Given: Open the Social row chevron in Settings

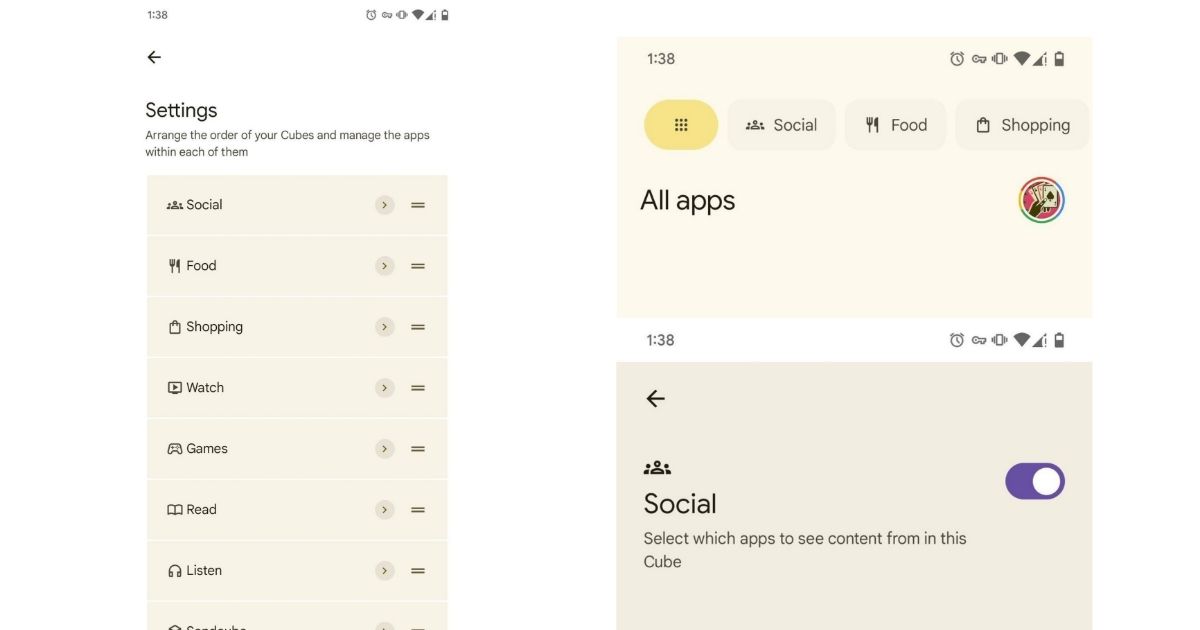Looking at the screenshot, I should click(385, 205).
